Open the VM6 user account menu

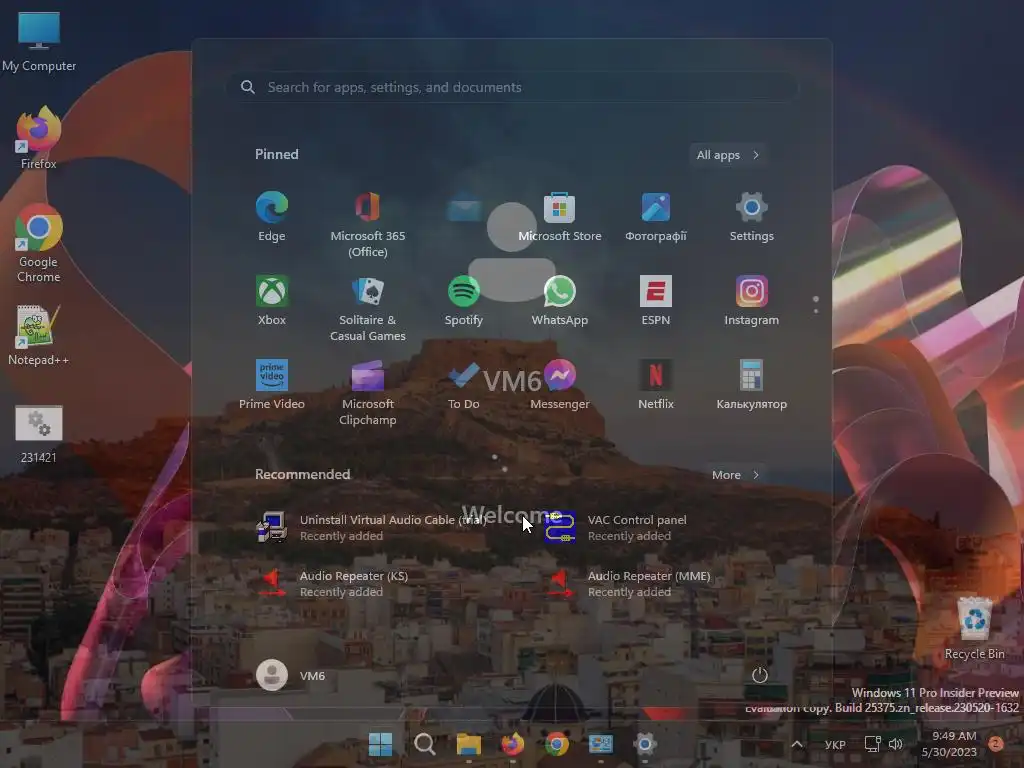(x=291, y=675)
